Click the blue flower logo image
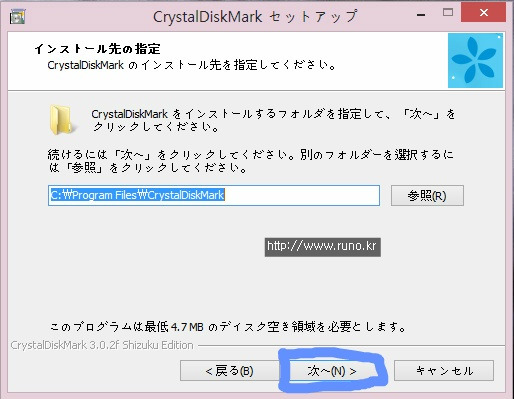The image size is (514, 399). click(475, 60)
